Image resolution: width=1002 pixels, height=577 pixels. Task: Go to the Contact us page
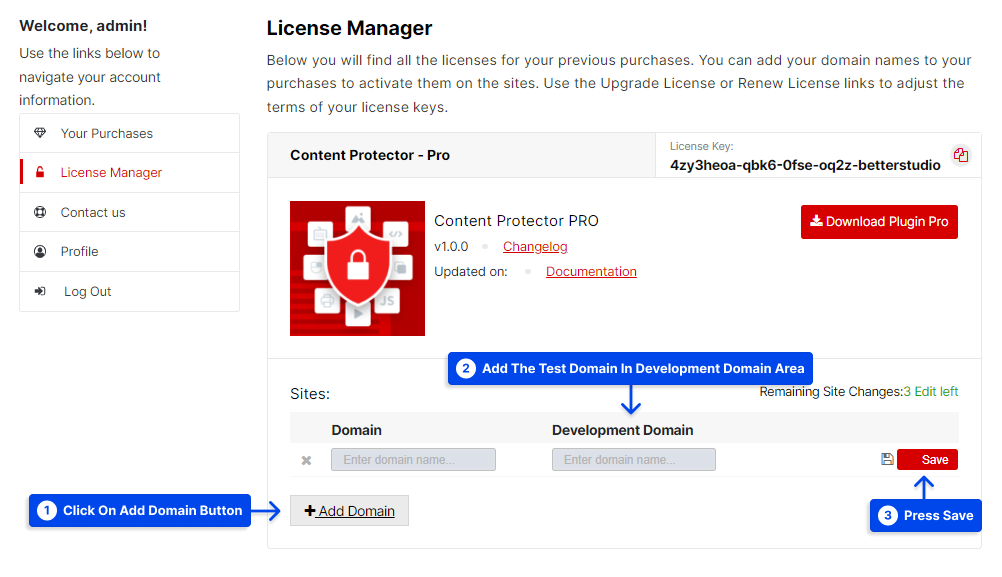pyautogui.click(x=130, y=212)
